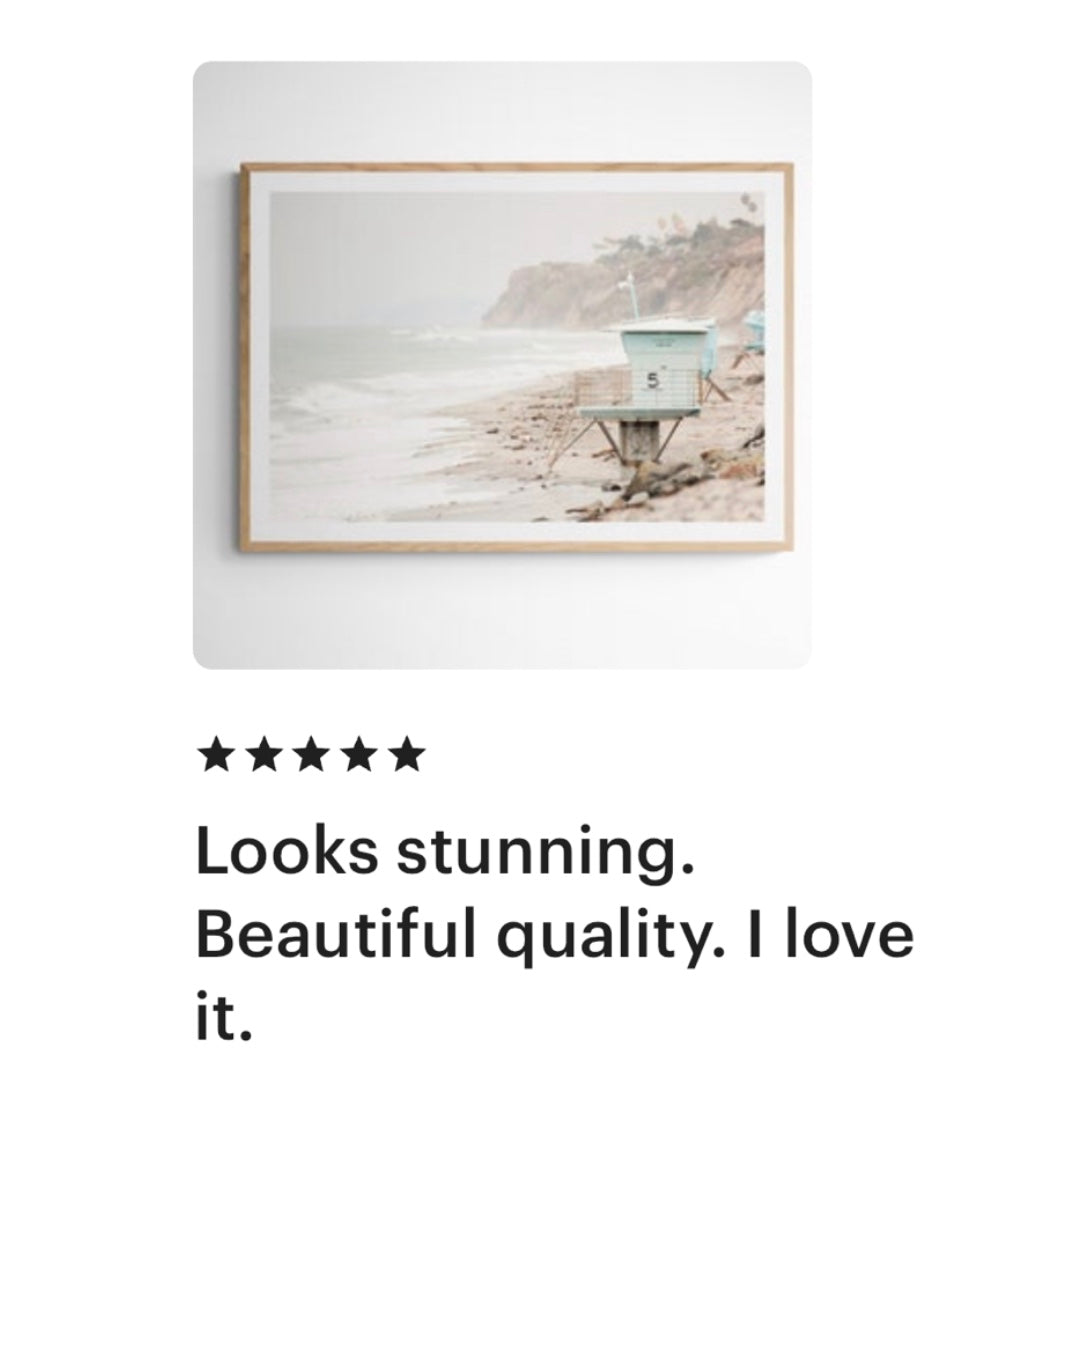Image resolution: width=1080 pixels, height=1350 pixels.
Task: Click the final word "it." in the review
Action: (x=224, y=1018)
